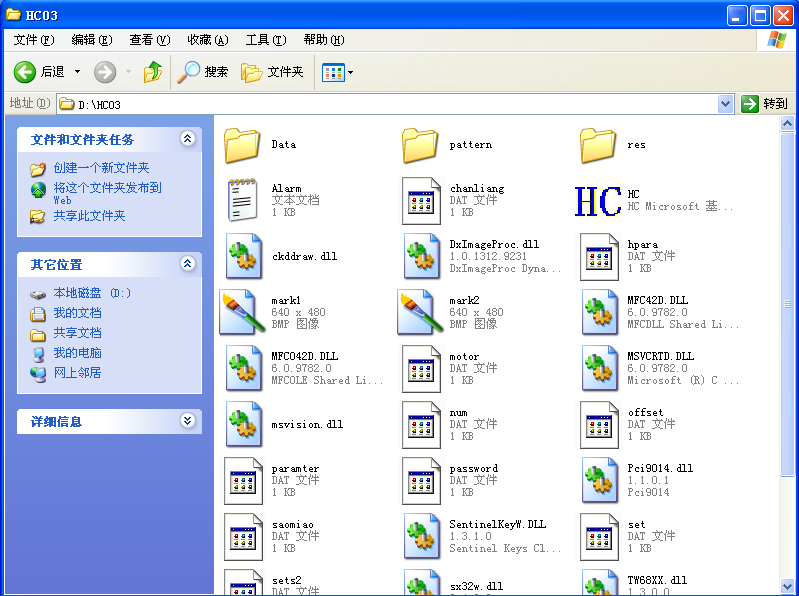Select the SentinelKeyW.DLL file icon
The image size is (799, 596).
(421, 536)
